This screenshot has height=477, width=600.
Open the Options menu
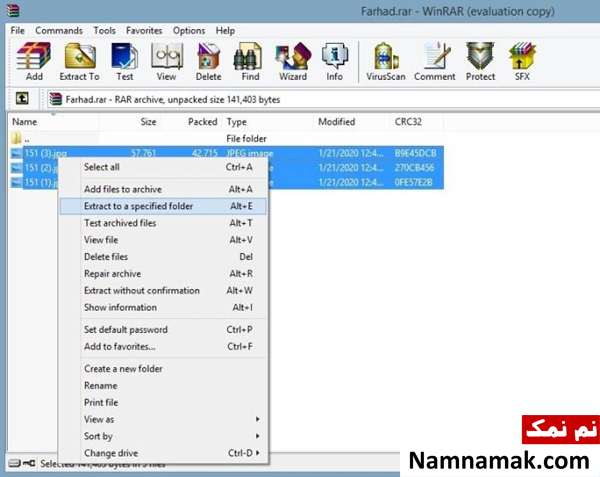pos(189,30)
